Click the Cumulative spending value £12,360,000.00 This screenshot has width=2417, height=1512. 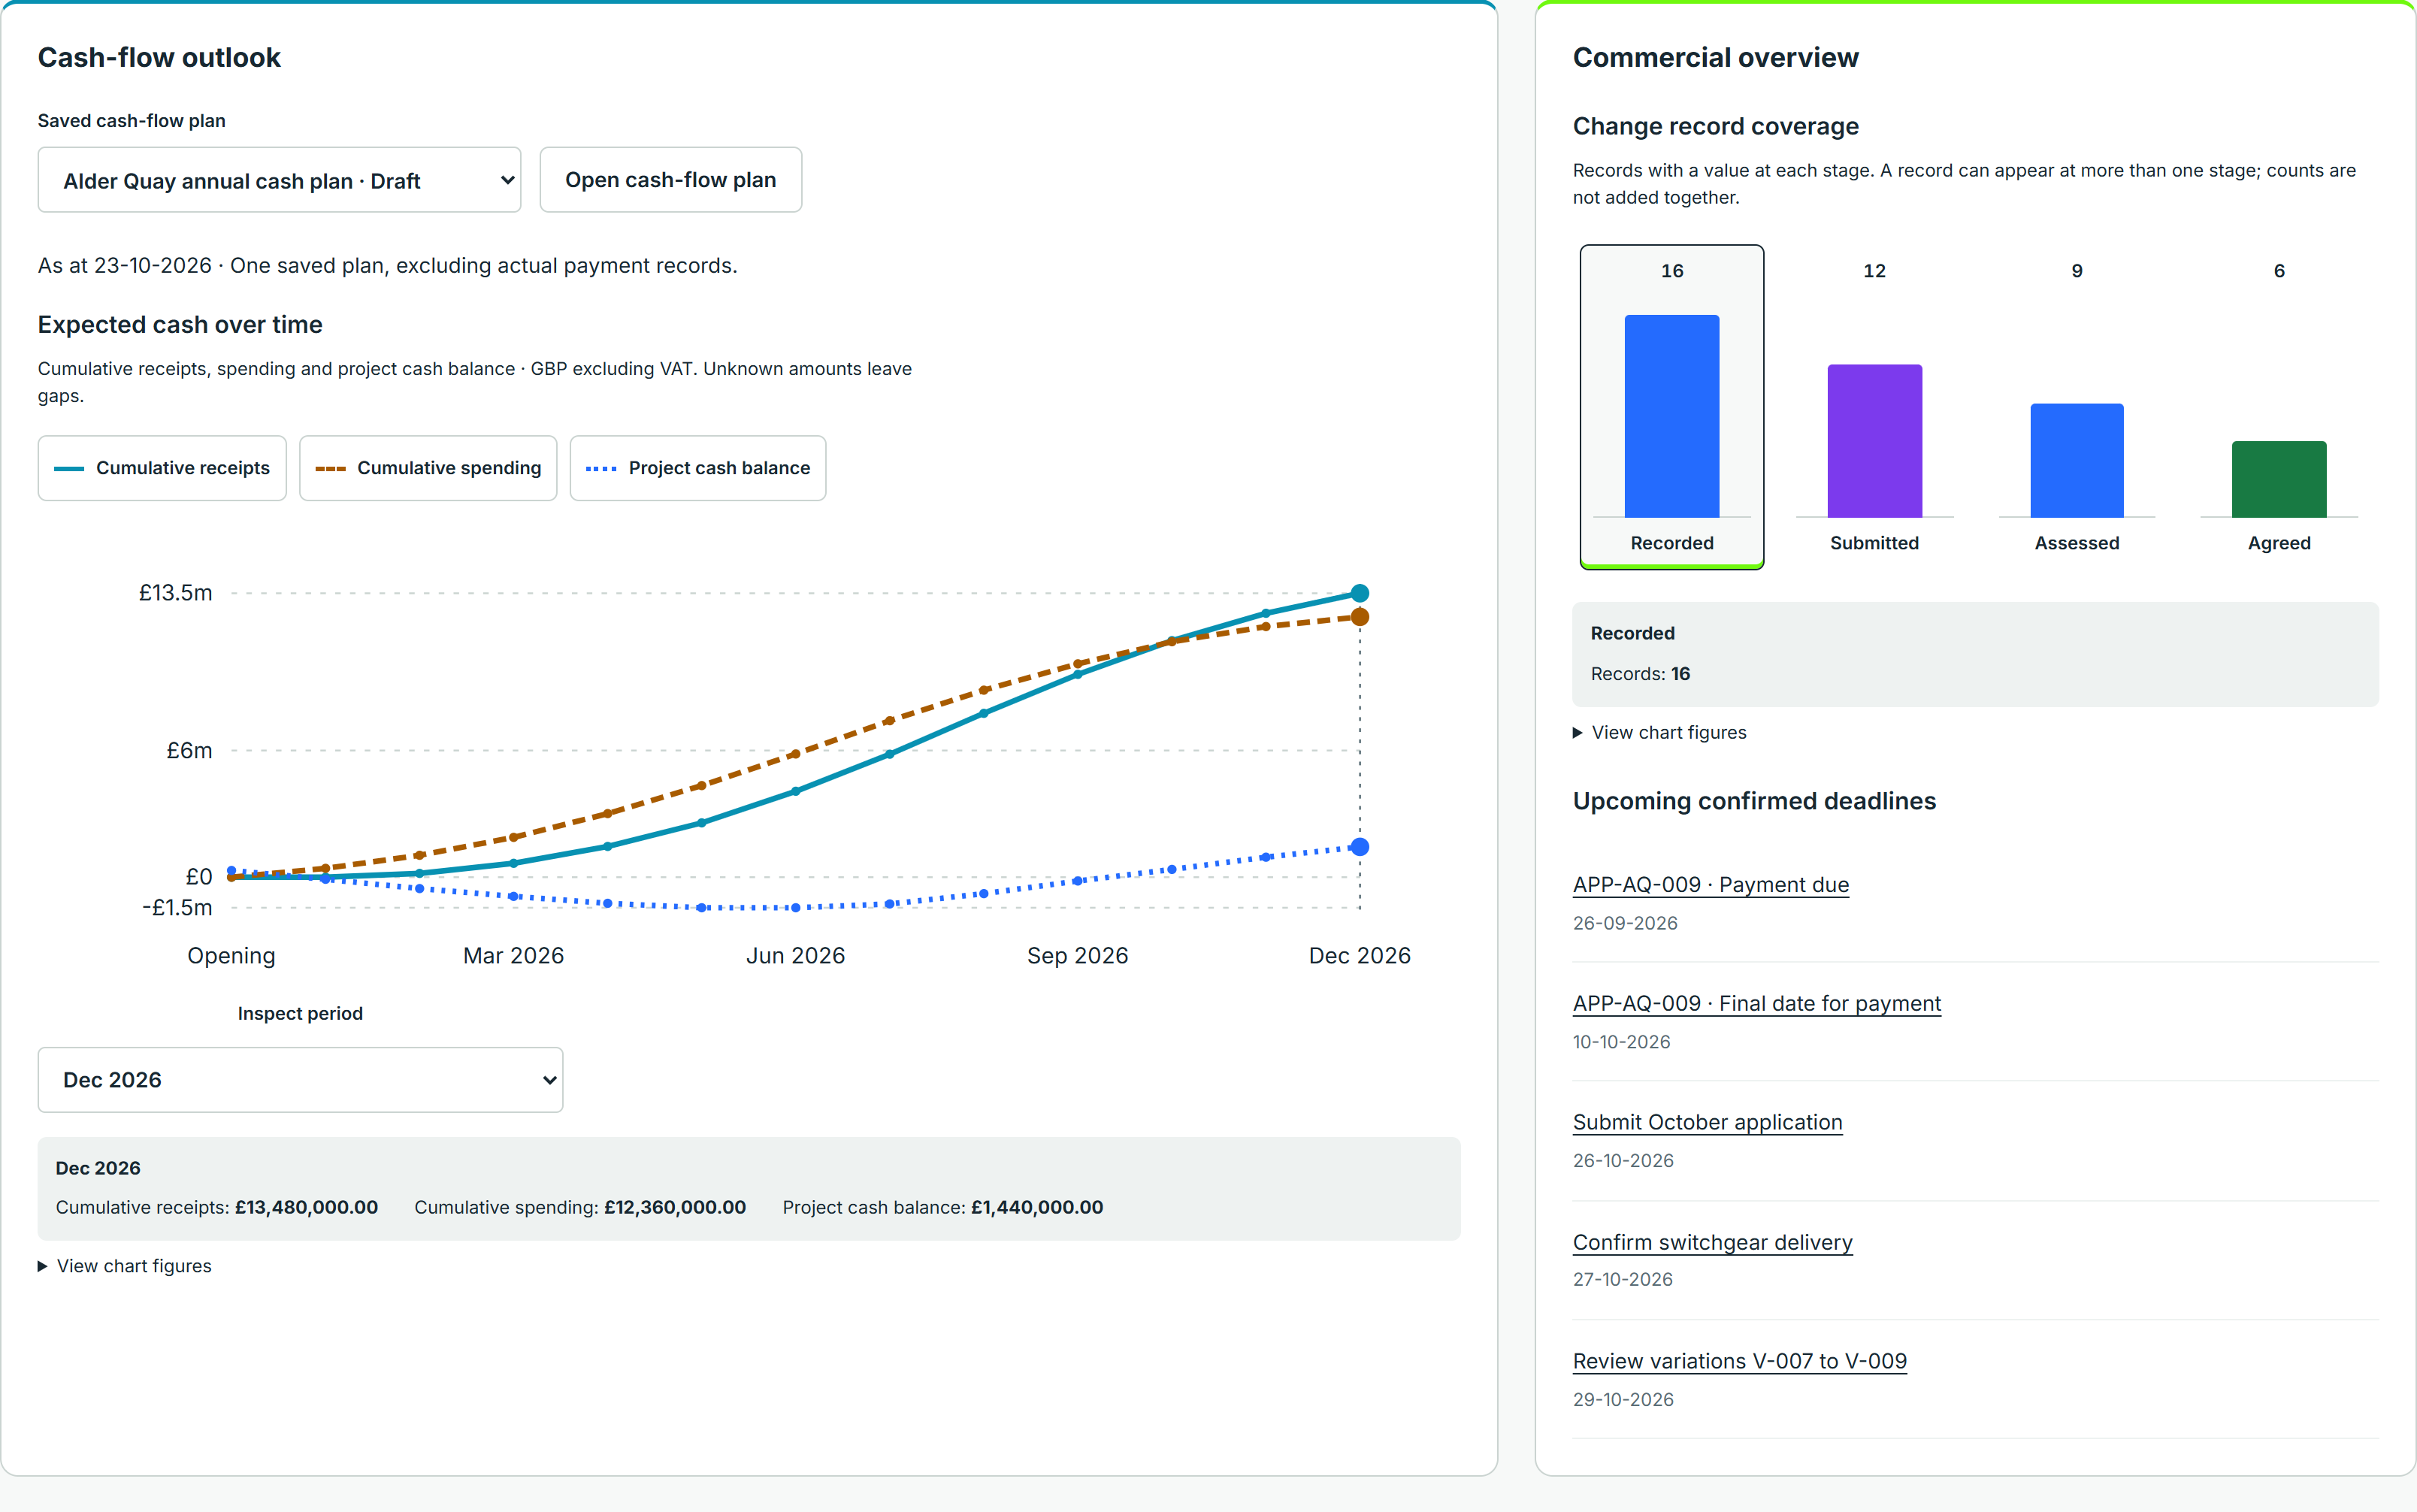[x=675, y=1207]
